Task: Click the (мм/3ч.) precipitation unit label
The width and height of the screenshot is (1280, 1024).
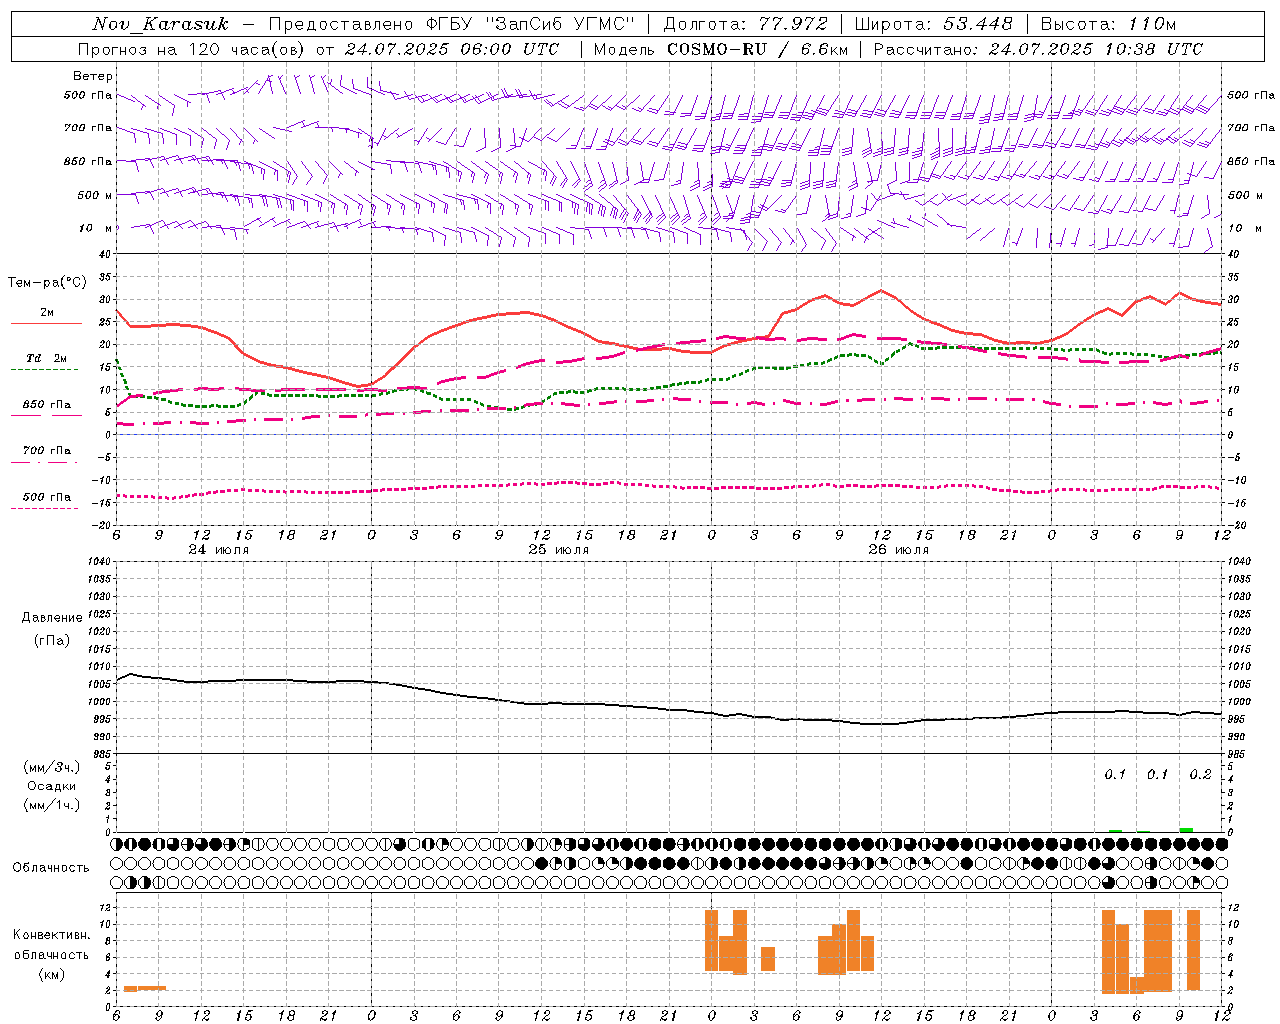Action: pos(52,768)
